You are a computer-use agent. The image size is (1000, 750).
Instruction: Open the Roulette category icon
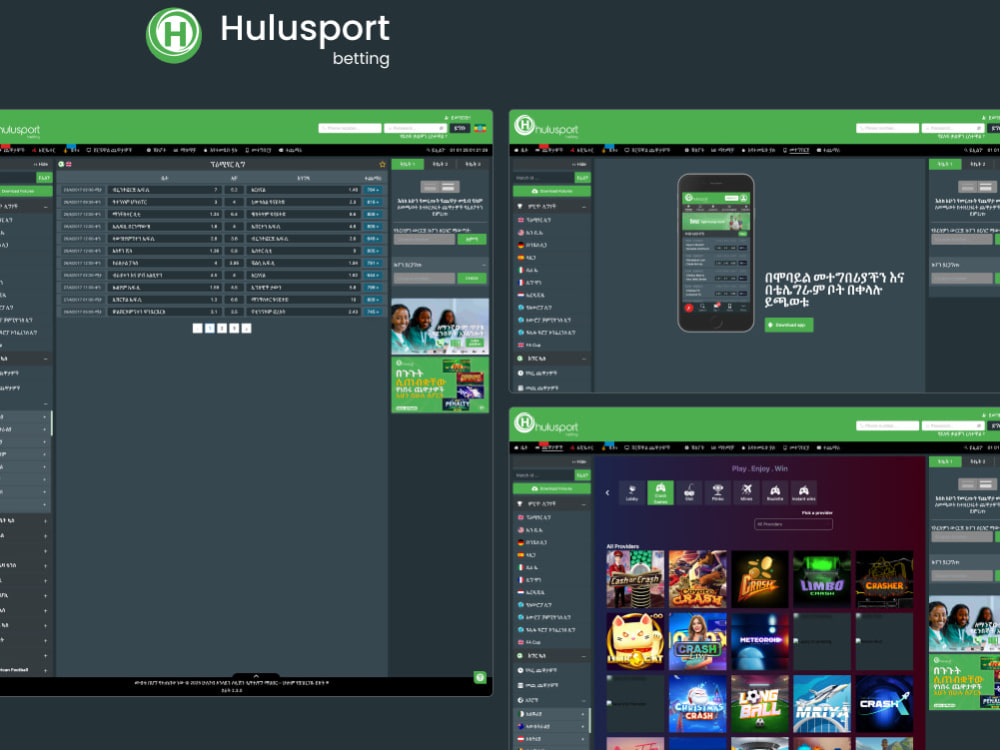775,492
